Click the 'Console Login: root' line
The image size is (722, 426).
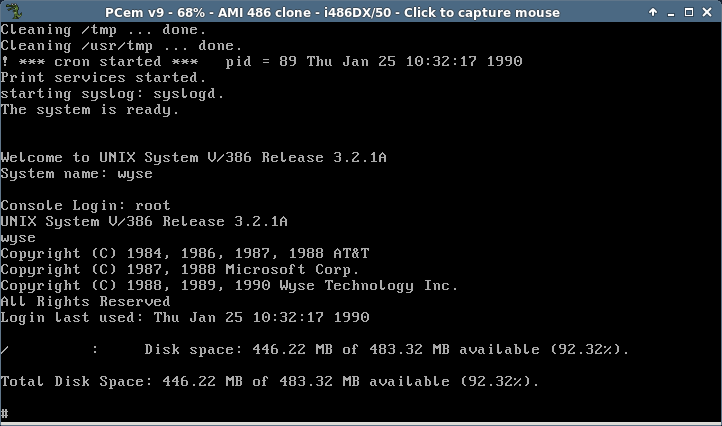coord(86,205)
